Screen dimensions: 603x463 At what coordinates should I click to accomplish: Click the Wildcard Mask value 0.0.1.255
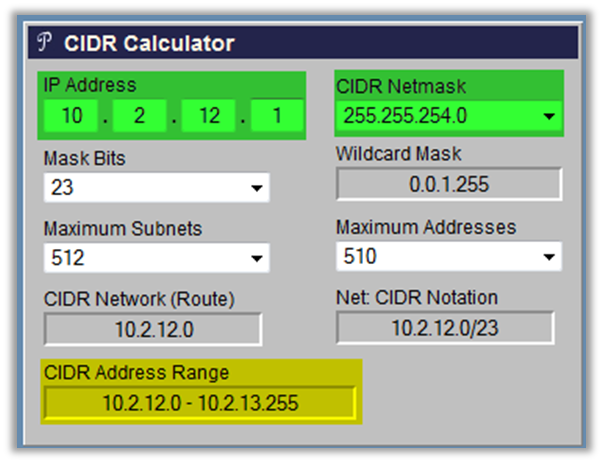(x=448, y=185)
